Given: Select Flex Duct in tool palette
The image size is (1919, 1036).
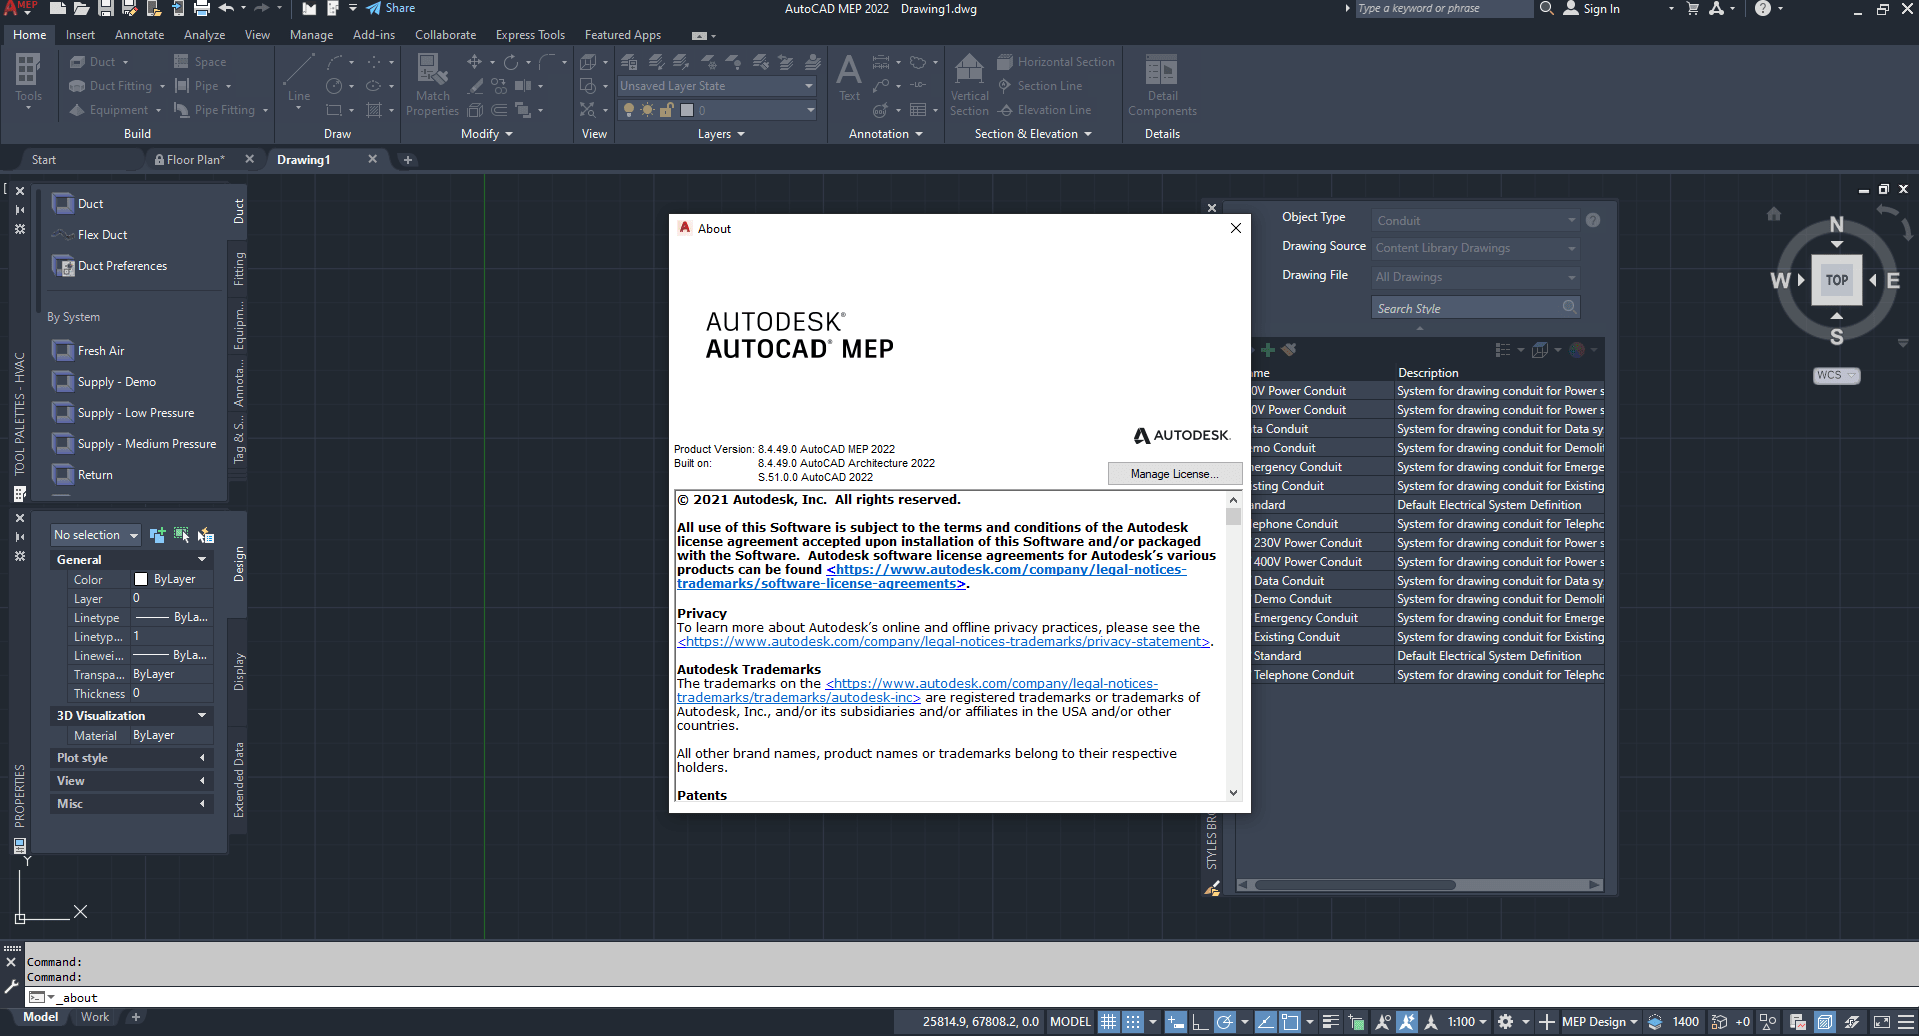Looking at the screenshot, I should tap(90, 235).
